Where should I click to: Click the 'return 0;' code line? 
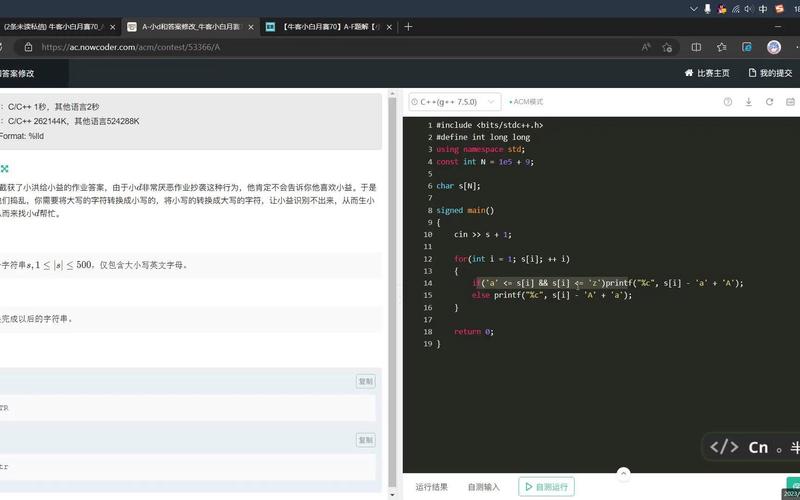(x=474, y=332)
